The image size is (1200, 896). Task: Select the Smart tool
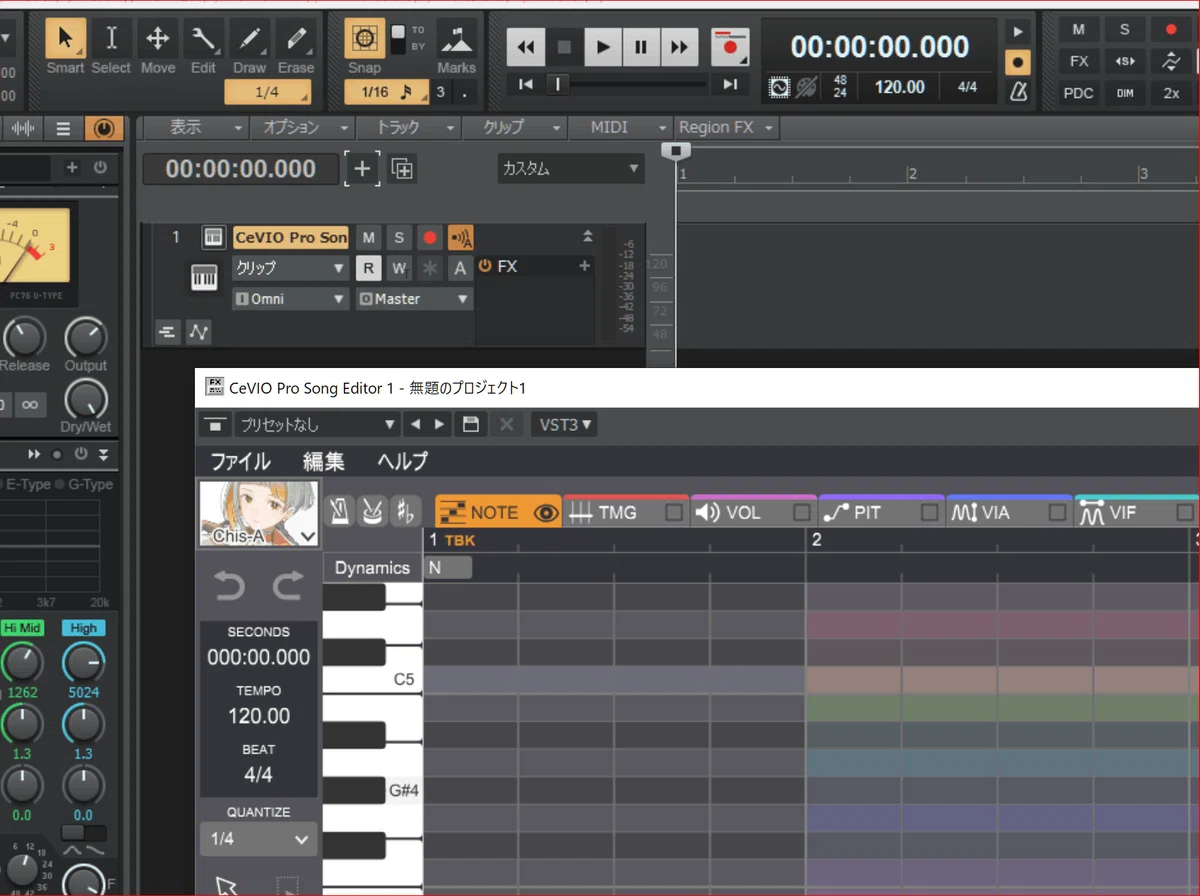(x=65, y=46)
